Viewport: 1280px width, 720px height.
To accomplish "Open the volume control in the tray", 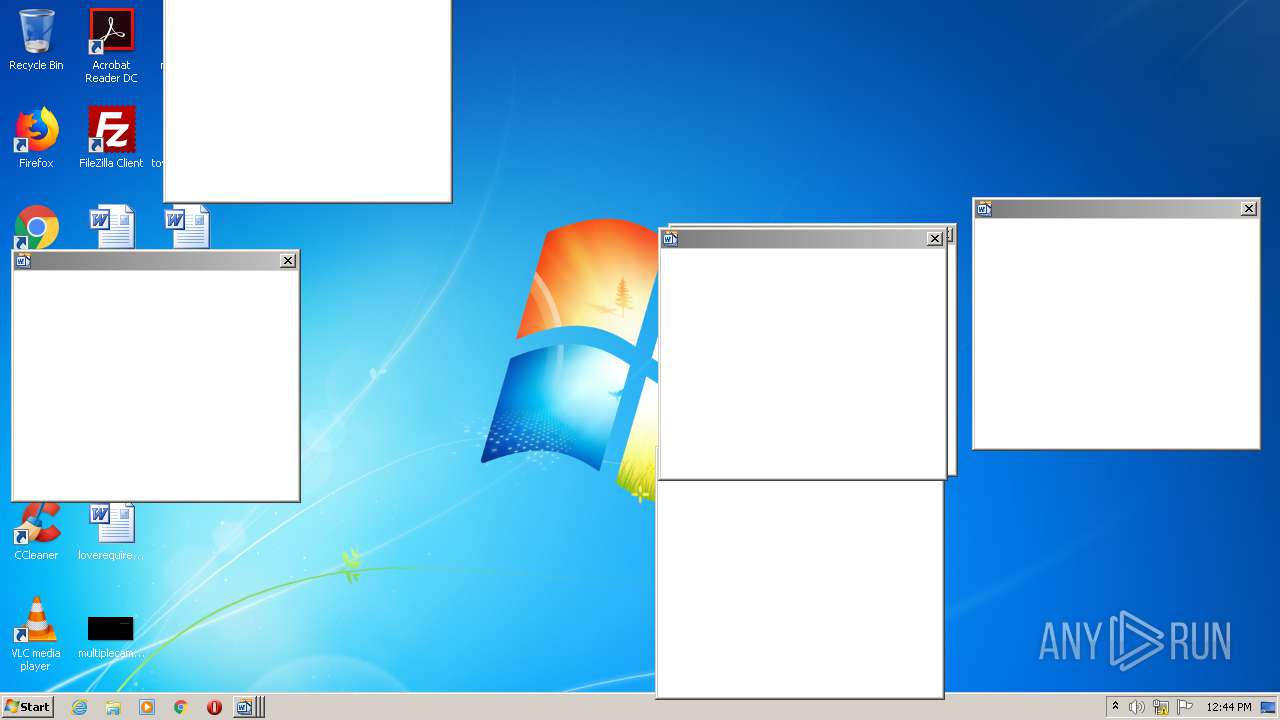I will 1137,707.
